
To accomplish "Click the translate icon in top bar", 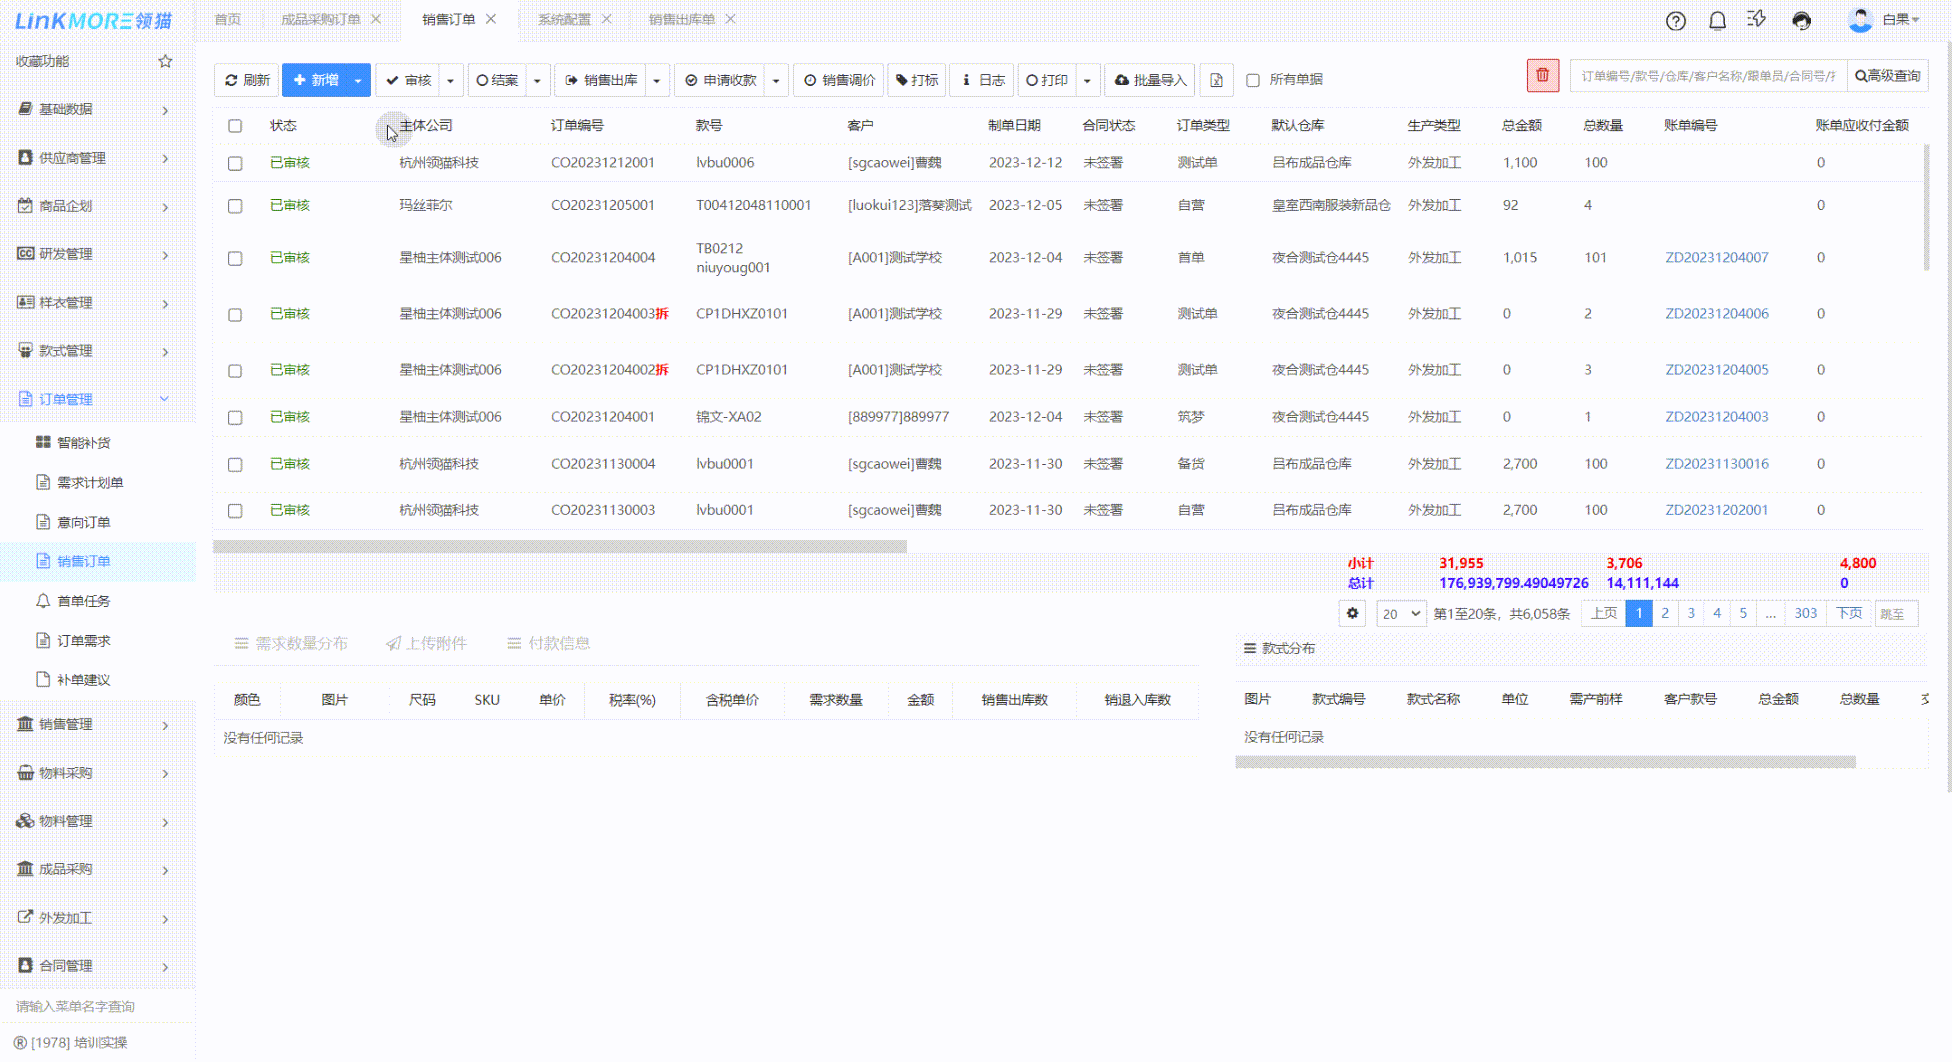I will (x=1757, y=20).
